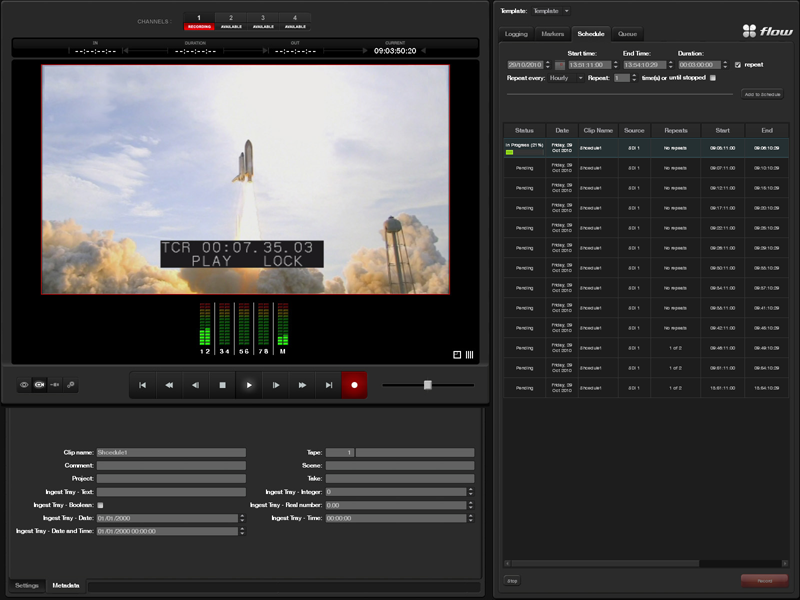The width and height of the screenshot is (800, 600).
Task: Switch to the Markers tab
Action: (552, 34)
